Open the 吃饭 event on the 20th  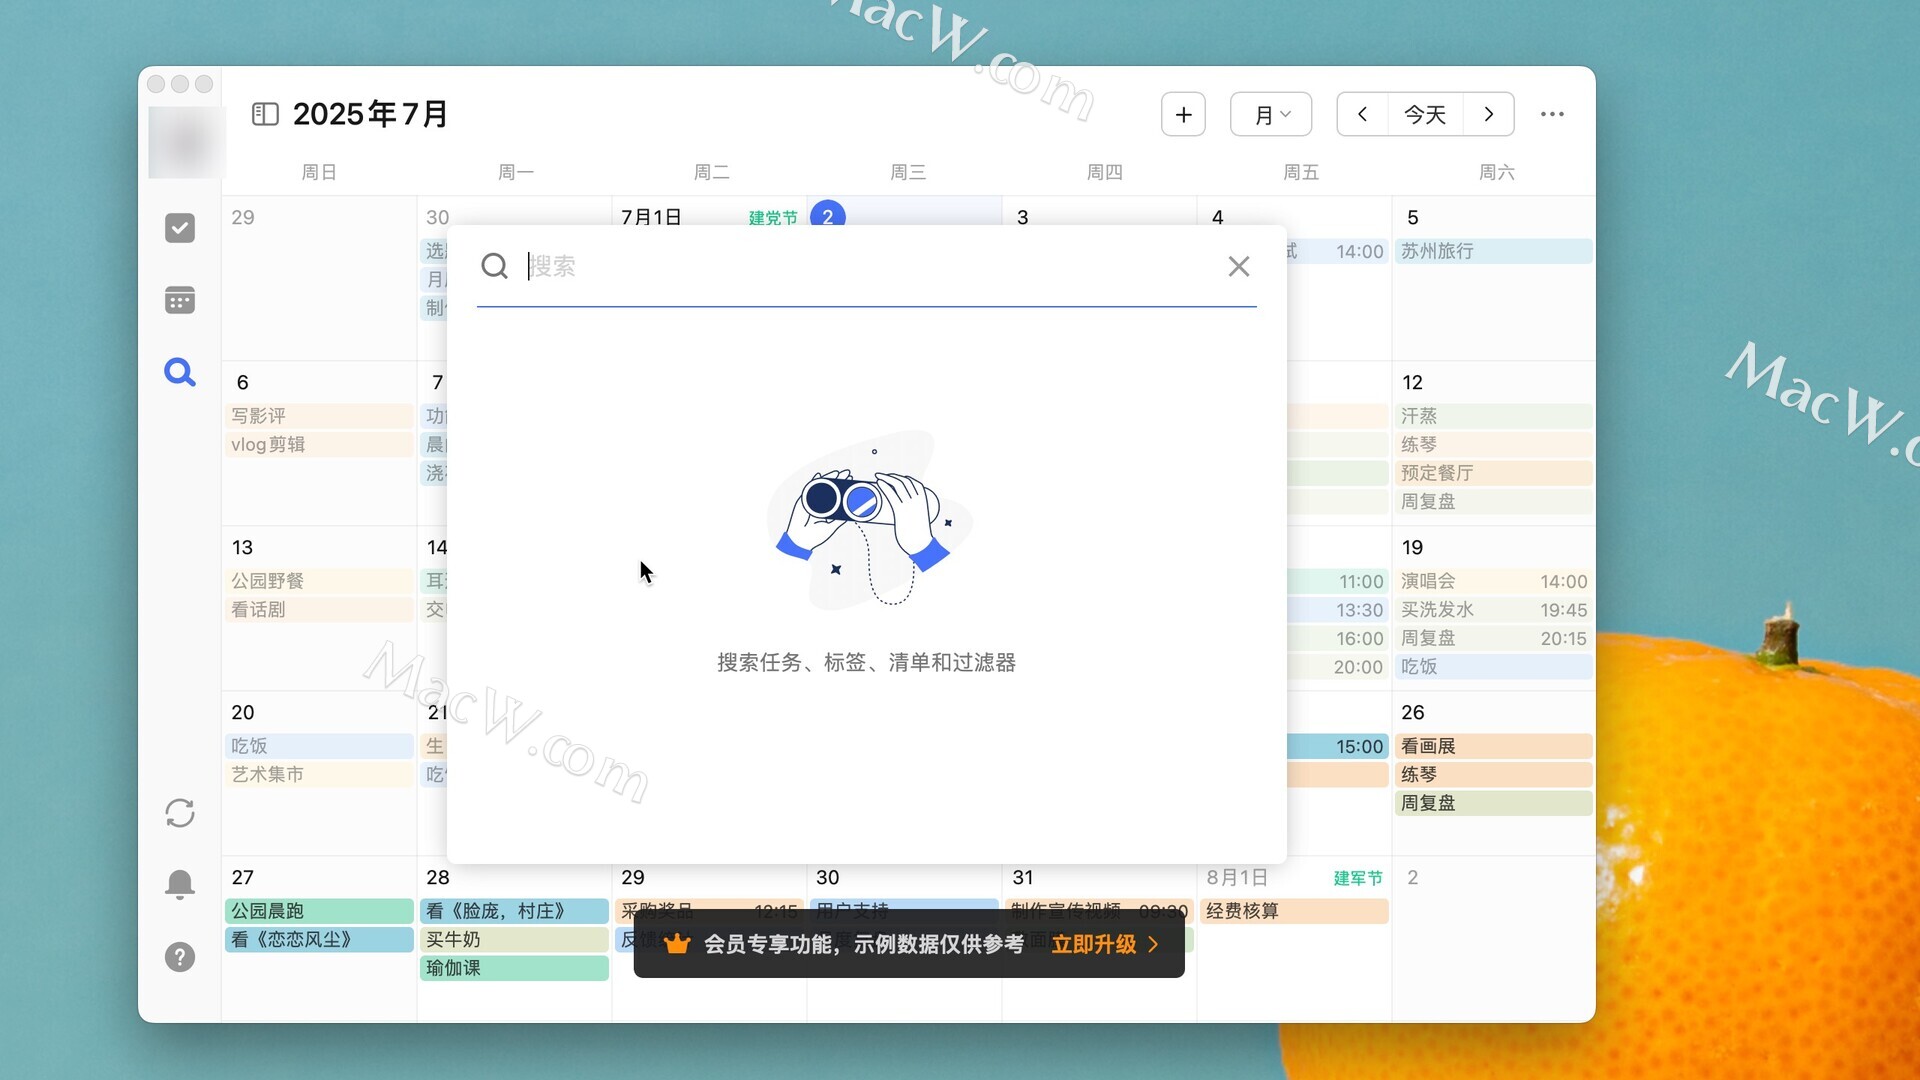(x=320, y=746)
